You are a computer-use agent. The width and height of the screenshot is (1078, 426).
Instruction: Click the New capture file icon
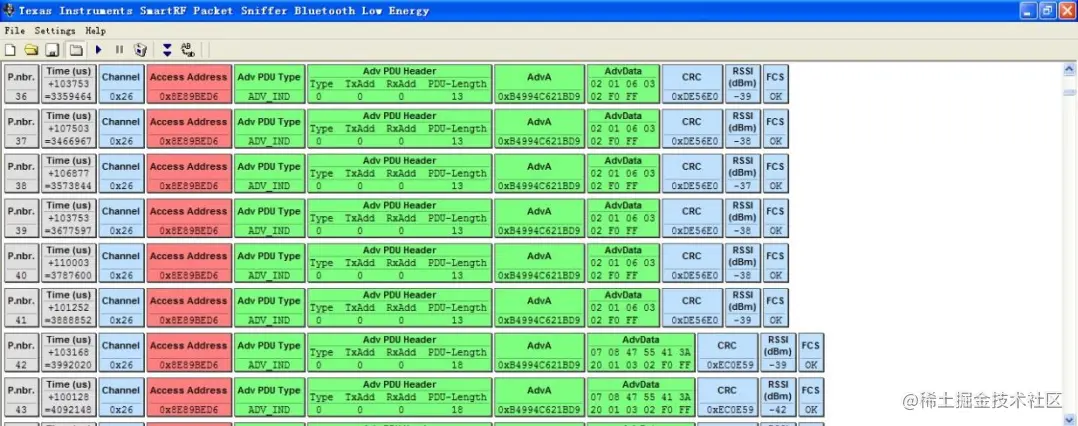pyautogui.click(x=10, y=49)
